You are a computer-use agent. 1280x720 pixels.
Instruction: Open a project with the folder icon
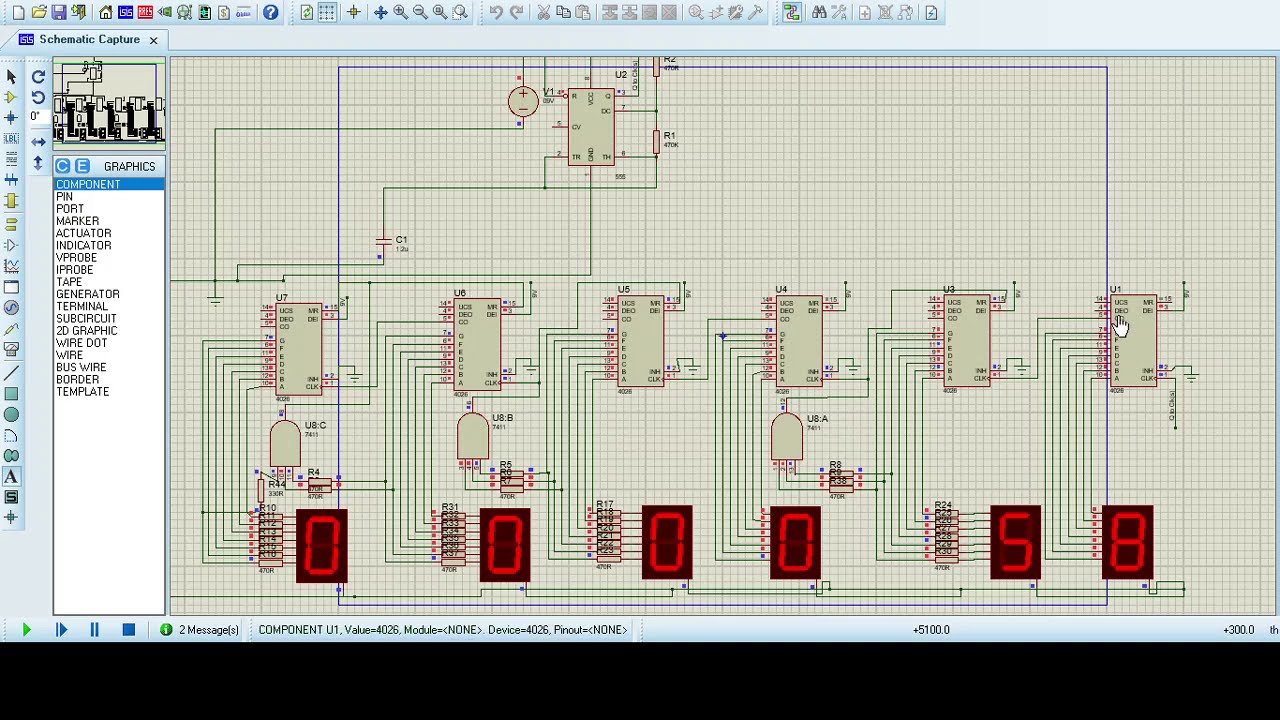(38, 13)
